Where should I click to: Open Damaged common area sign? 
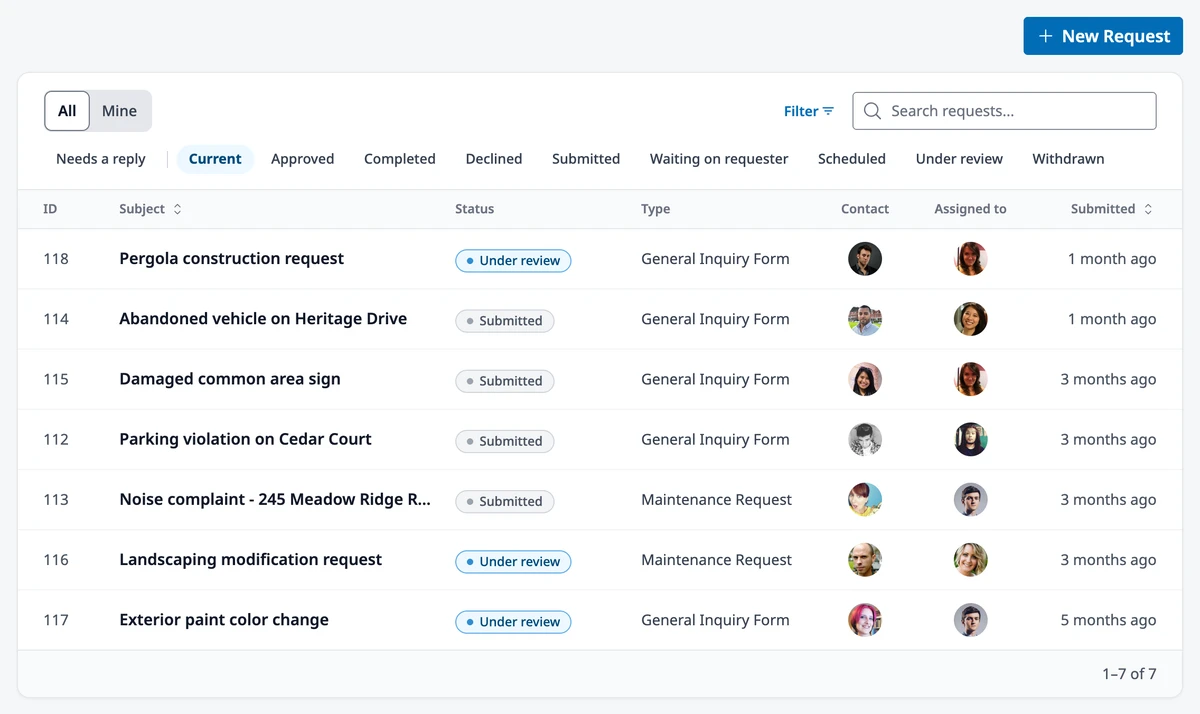click(x=230, y=379)
